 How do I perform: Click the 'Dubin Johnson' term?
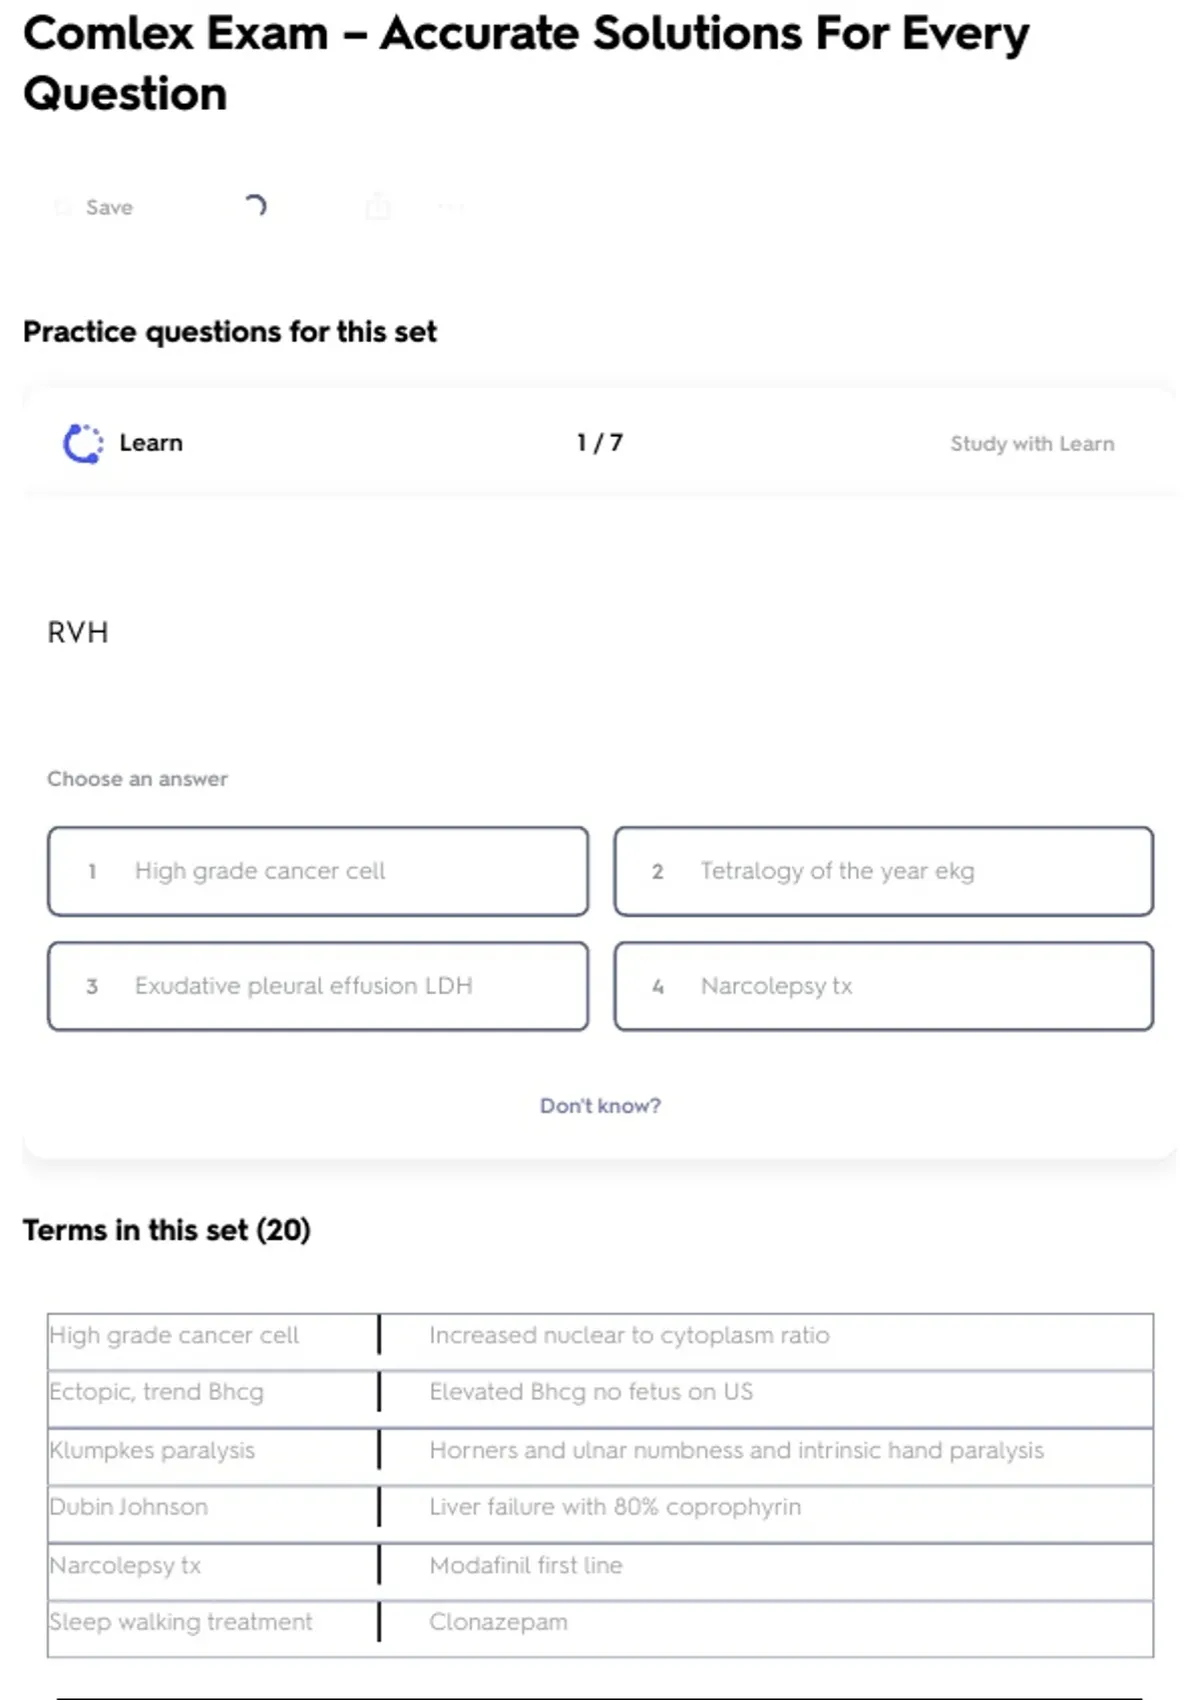pyautogui.click(x=129, y=1507)
